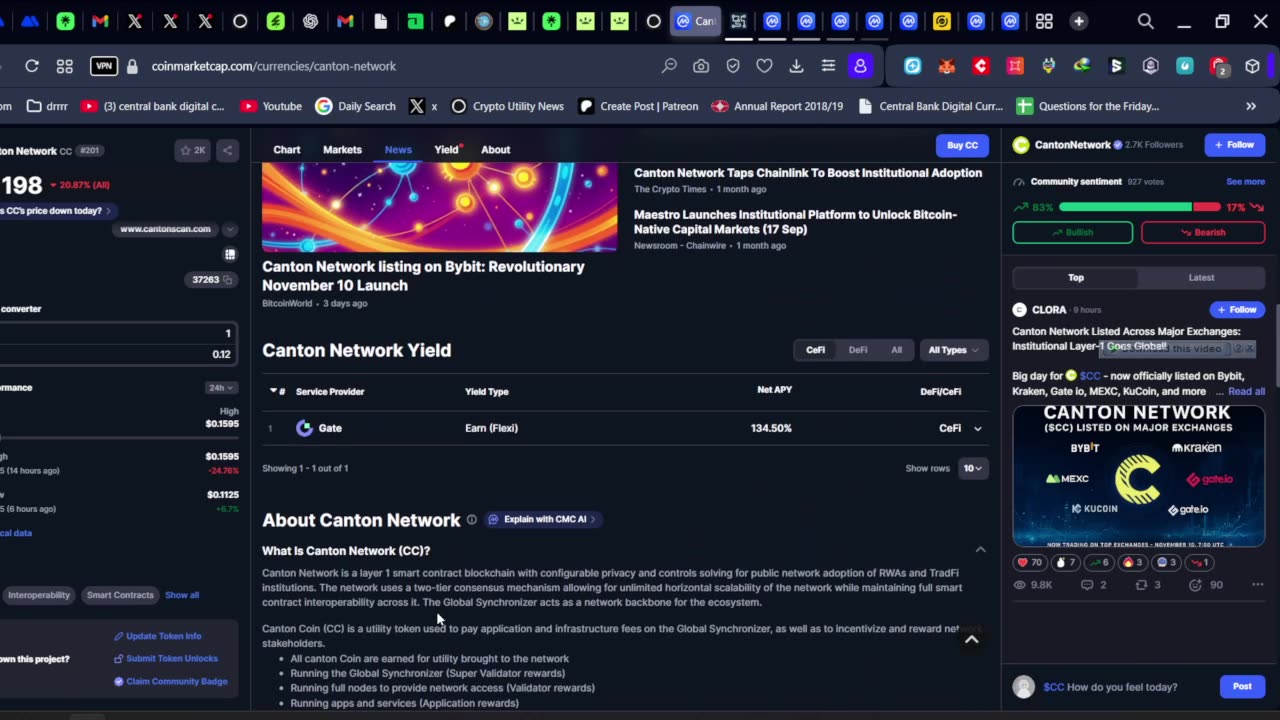
Task: Open the VPN badge in address bar
Action: tap(104, 66)
